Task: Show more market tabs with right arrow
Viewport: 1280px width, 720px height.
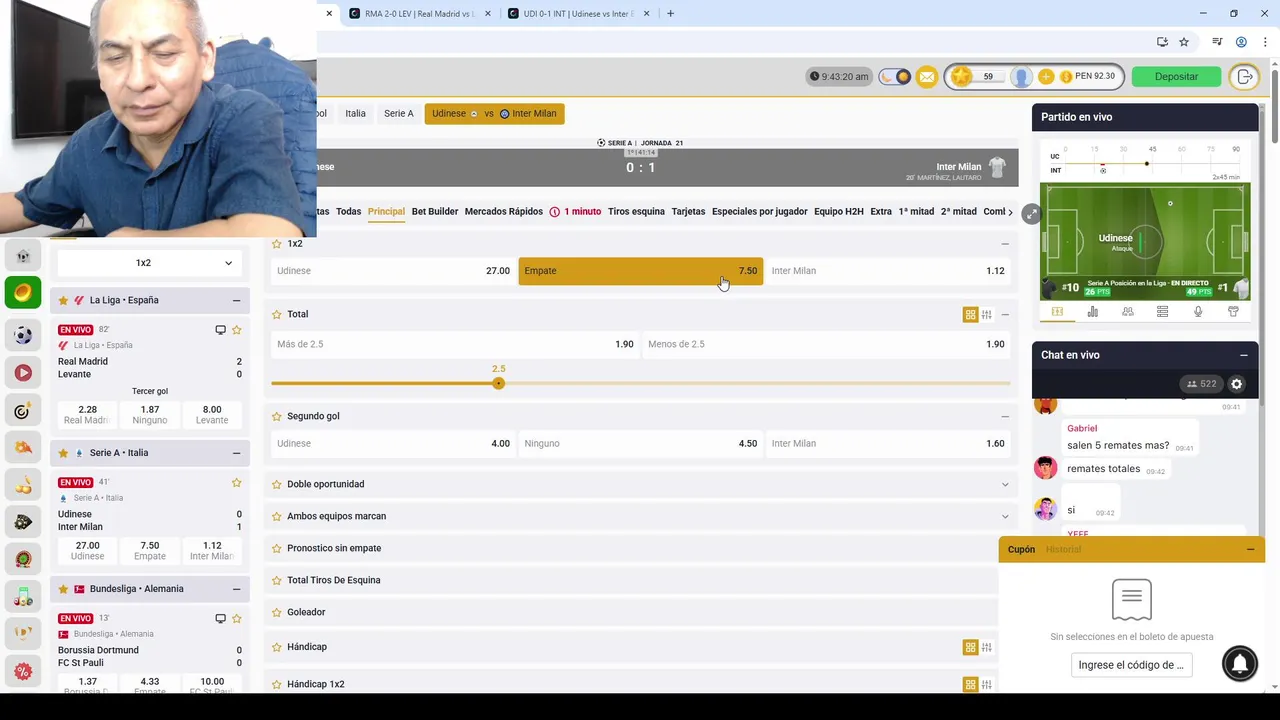Action: (1010, 212)
